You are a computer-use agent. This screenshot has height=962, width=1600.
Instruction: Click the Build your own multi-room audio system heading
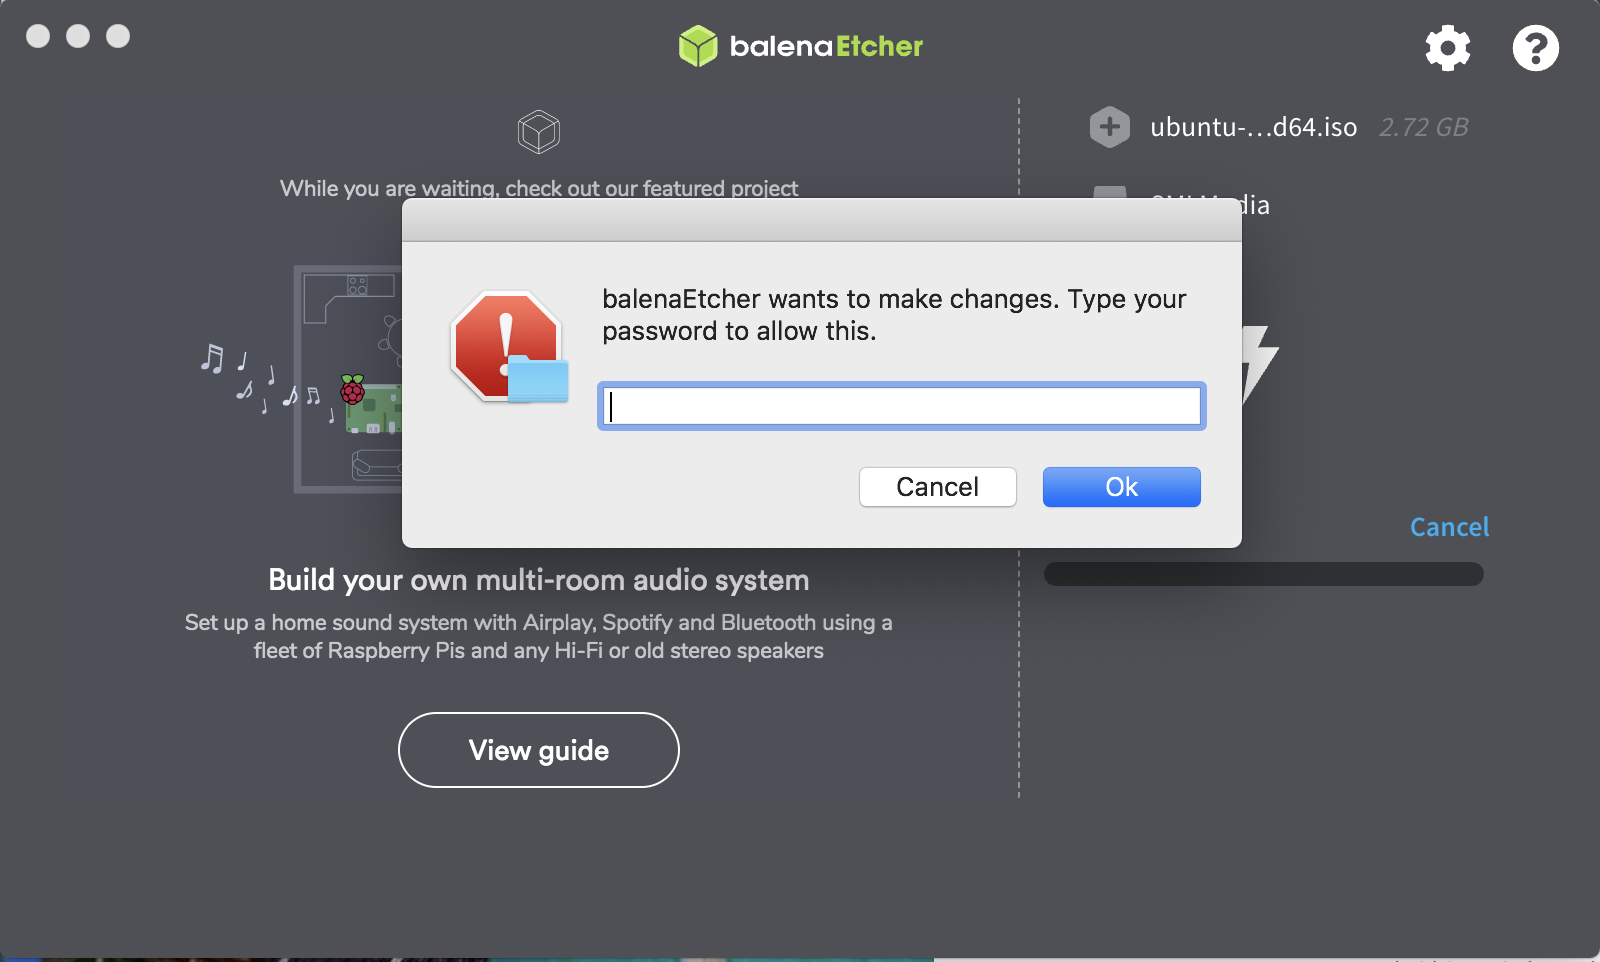tap(538, 580)
